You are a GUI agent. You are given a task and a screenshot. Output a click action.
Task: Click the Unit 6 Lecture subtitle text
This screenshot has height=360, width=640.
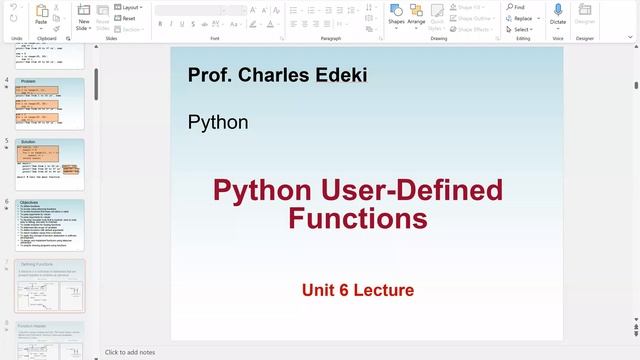pos(358,290)
